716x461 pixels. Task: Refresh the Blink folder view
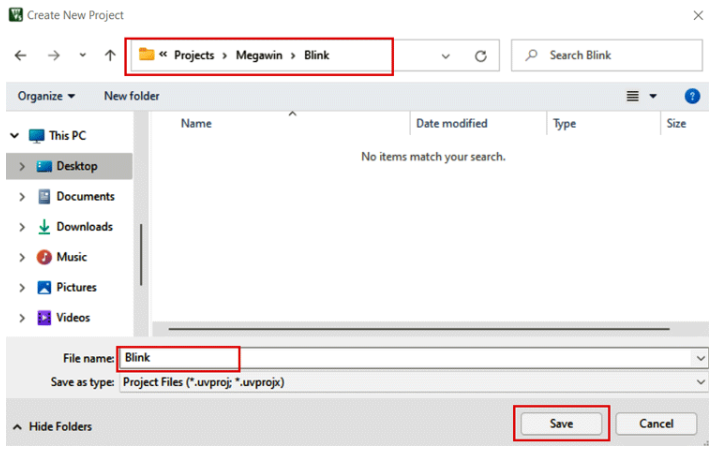pyautogui.click(x=480, y=56)
